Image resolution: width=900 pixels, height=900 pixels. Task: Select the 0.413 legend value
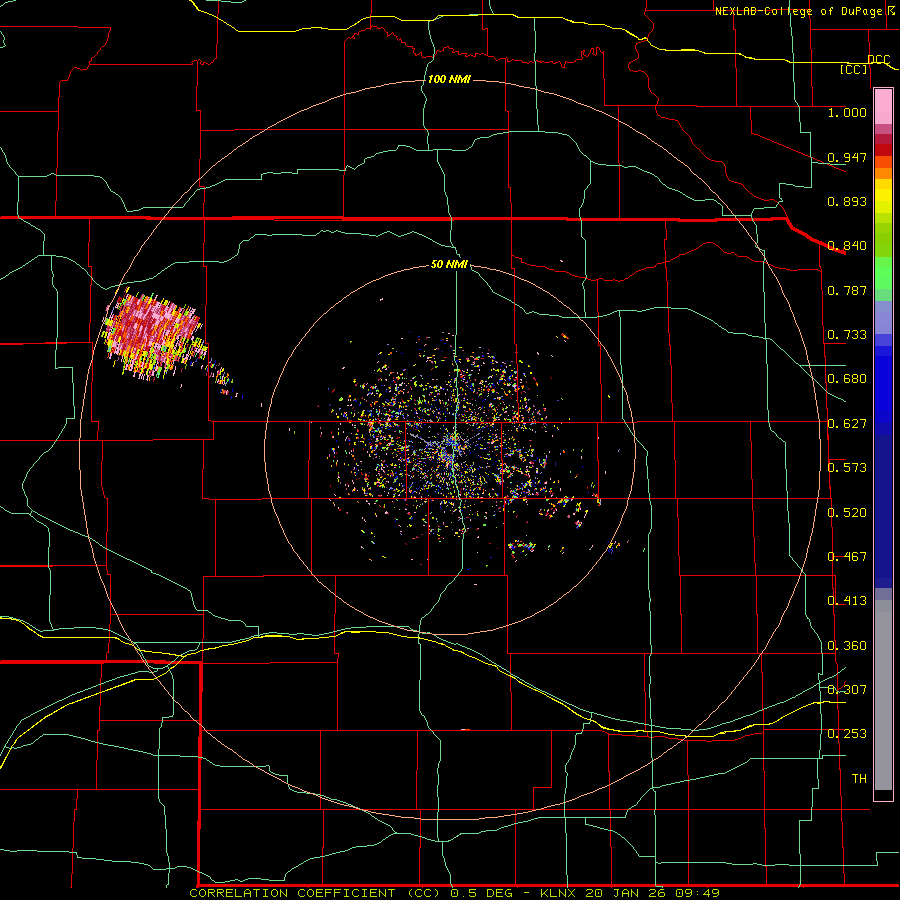coord(847,601)
